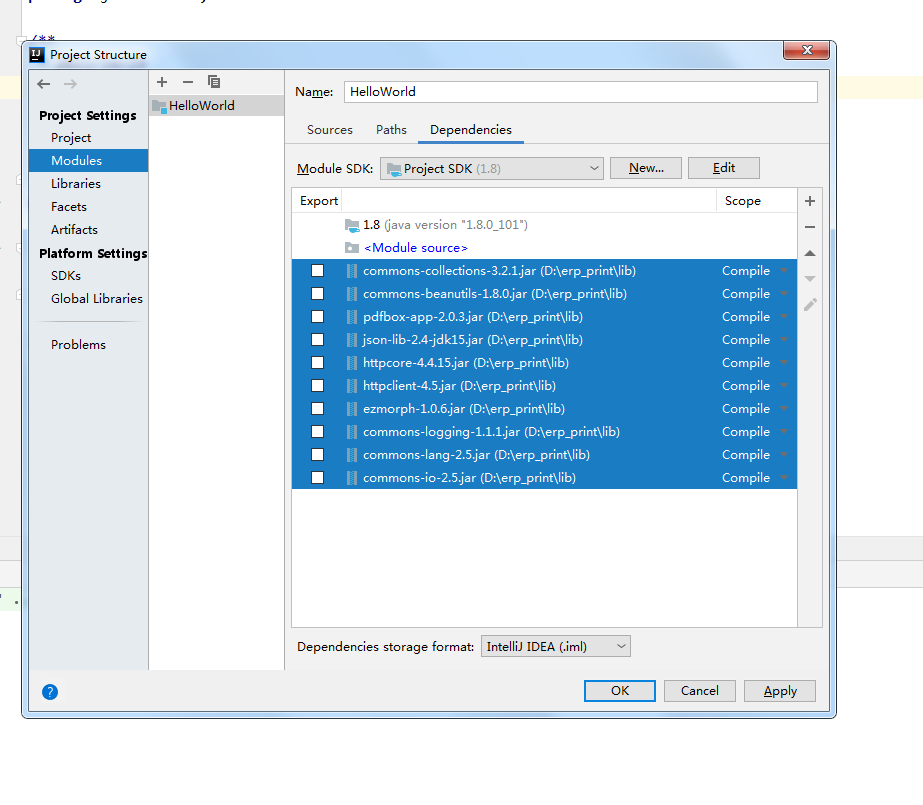Image resolution: width=923 pixels, height=805 pixels.
Task: Switch to the Sources tab
Action: click(x=330, y=130)
